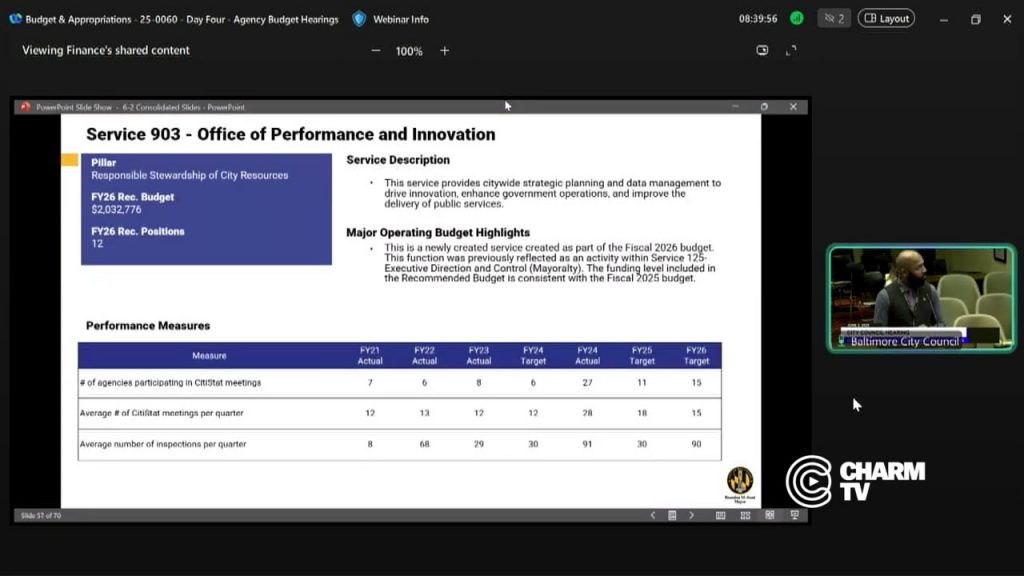Go to previous slide arrow in PowerPoint

pos(652,515)
